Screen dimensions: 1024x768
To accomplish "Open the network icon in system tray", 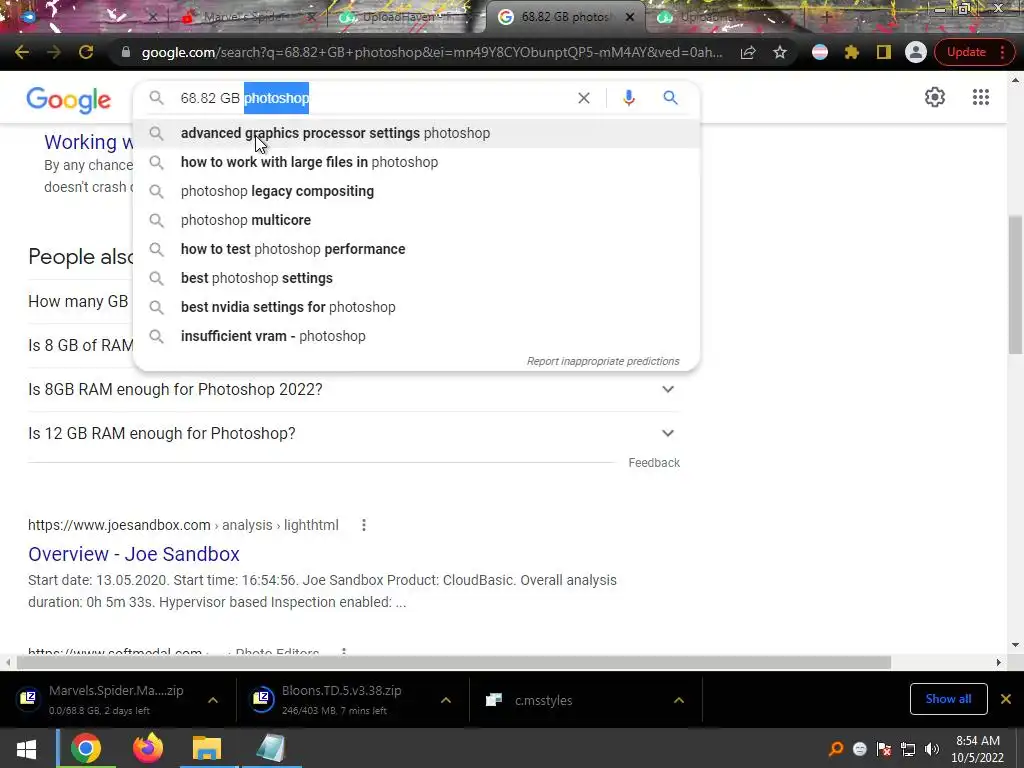I will pyautogui.click(x=908, y=749).
